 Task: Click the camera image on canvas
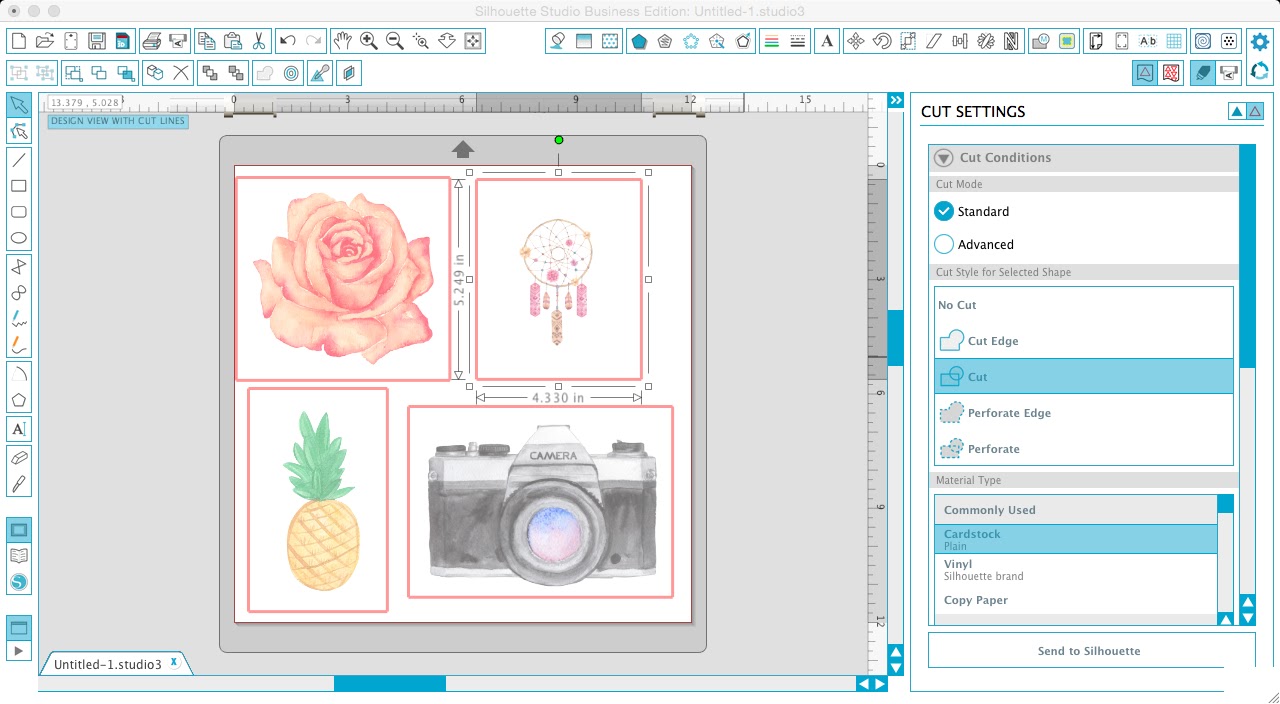[543, 505]
